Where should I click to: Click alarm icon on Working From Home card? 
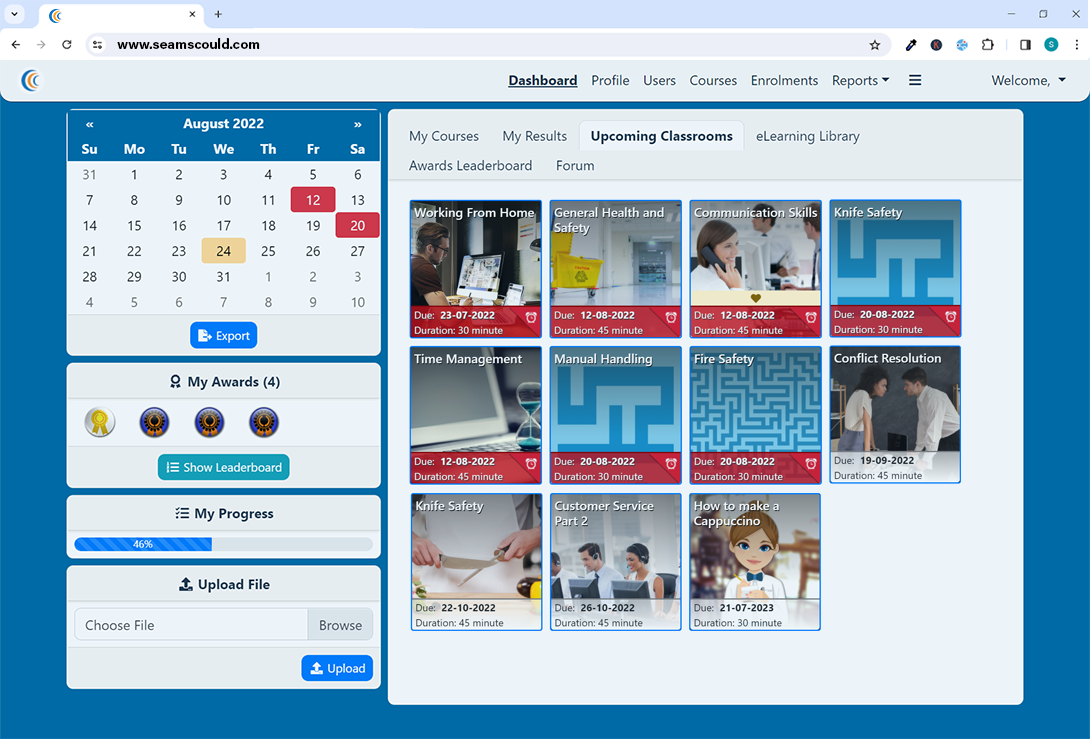[531, 318]
